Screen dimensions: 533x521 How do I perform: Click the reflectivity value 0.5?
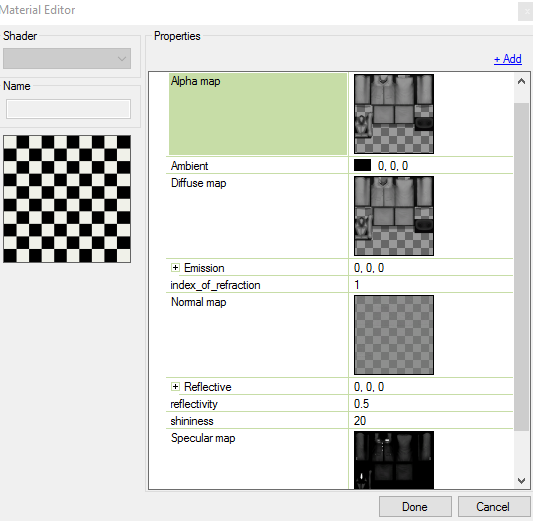click(x=361, y=404)
